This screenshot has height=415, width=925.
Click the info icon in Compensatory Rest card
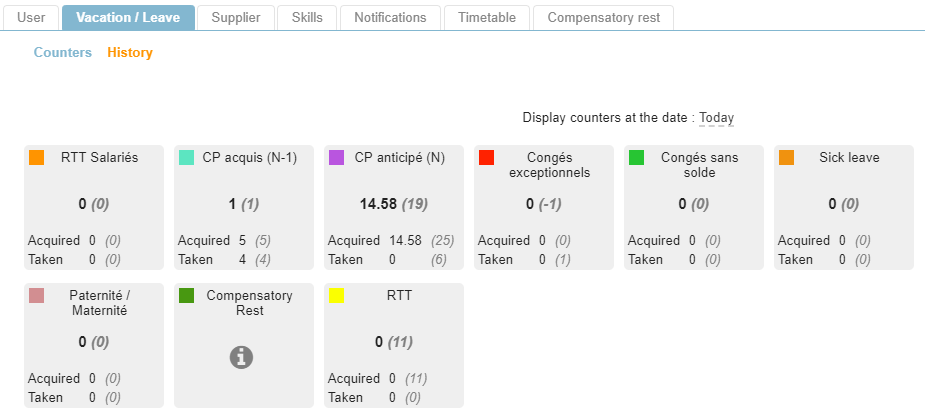[241, 357]
